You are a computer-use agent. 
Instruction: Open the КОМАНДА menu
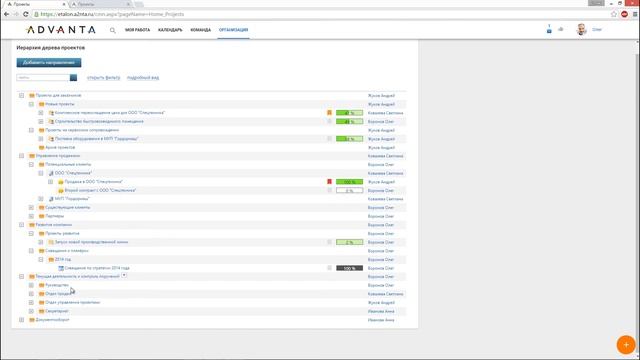point(200,30)
